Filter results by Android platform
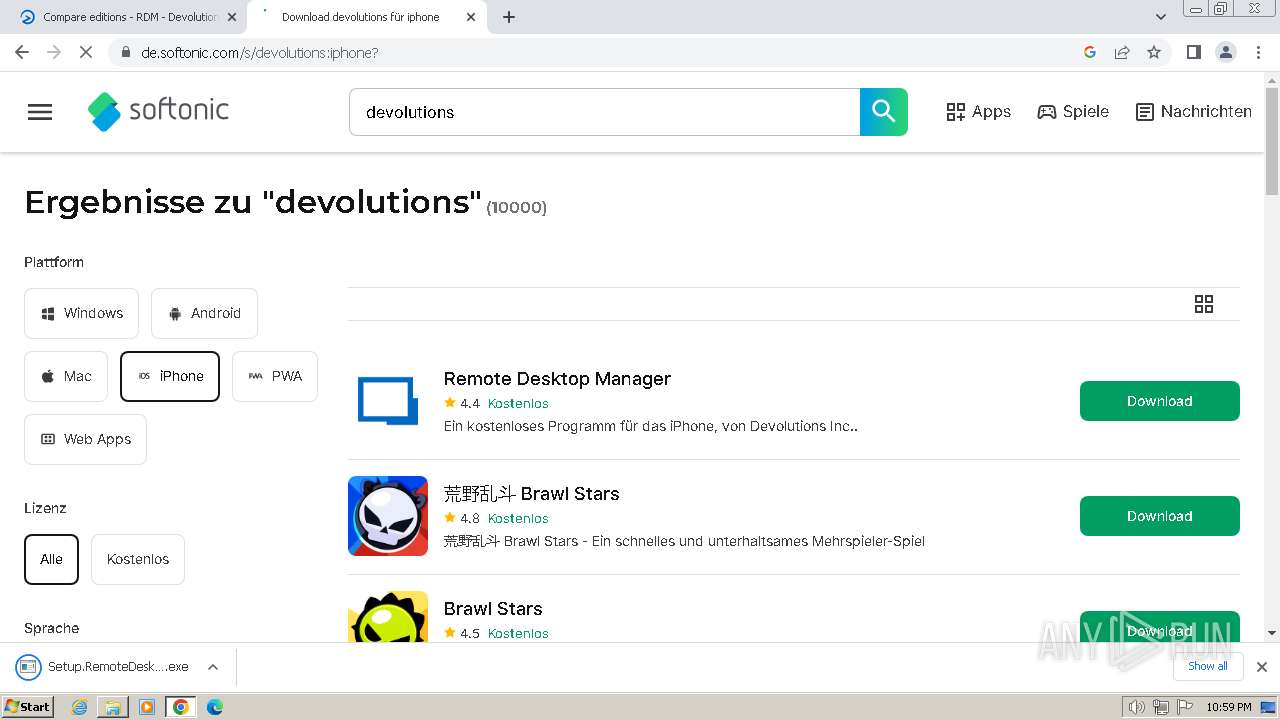Image resolution: width=1280 pixels, height=720 pixels. click(x=204, y=313)
